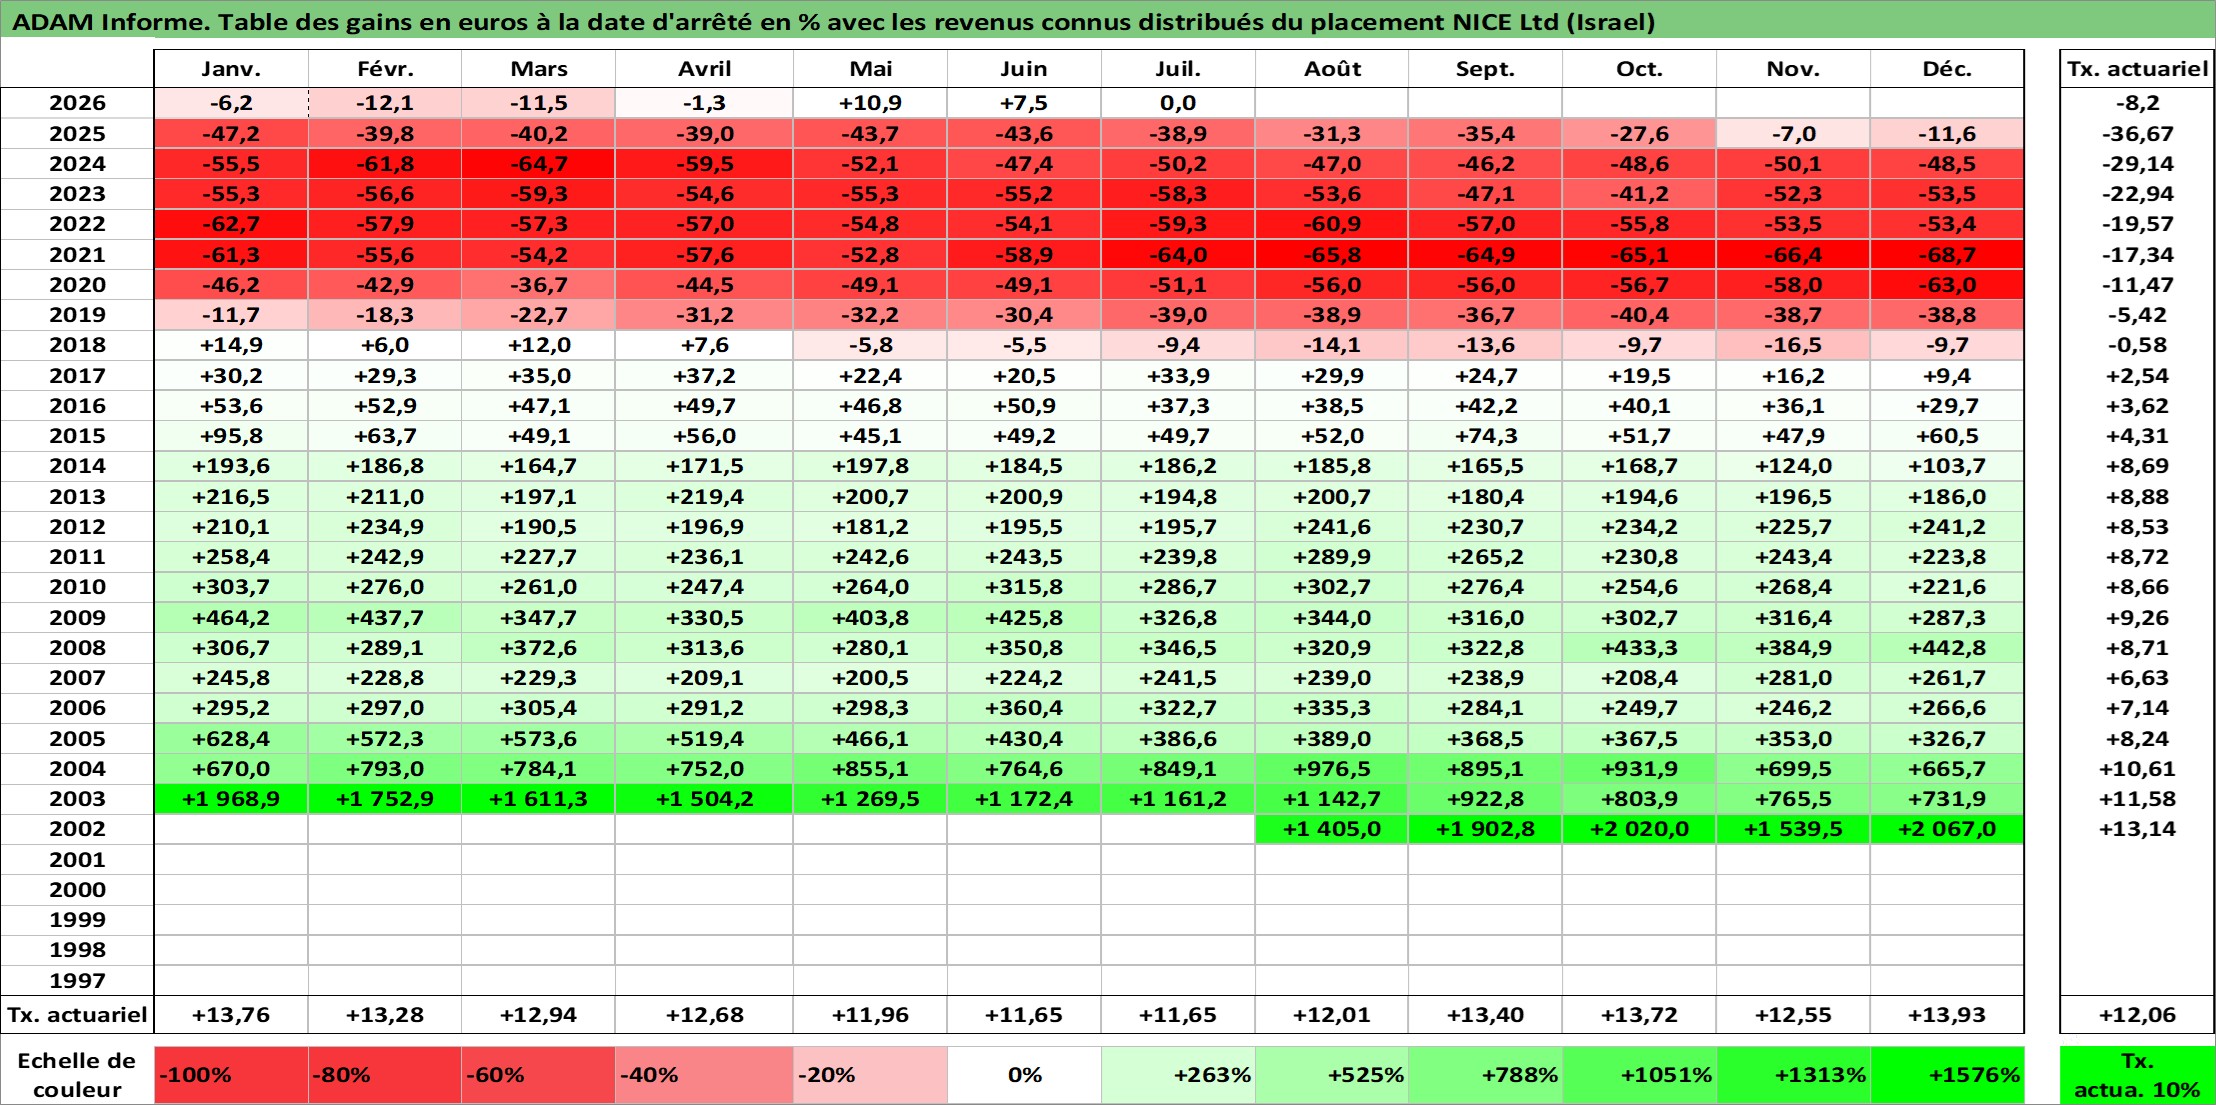Click the Juil. column header
The width and height of the screenshot is (2216, 1105).
pyautogui.click(x=1178, y=69)
